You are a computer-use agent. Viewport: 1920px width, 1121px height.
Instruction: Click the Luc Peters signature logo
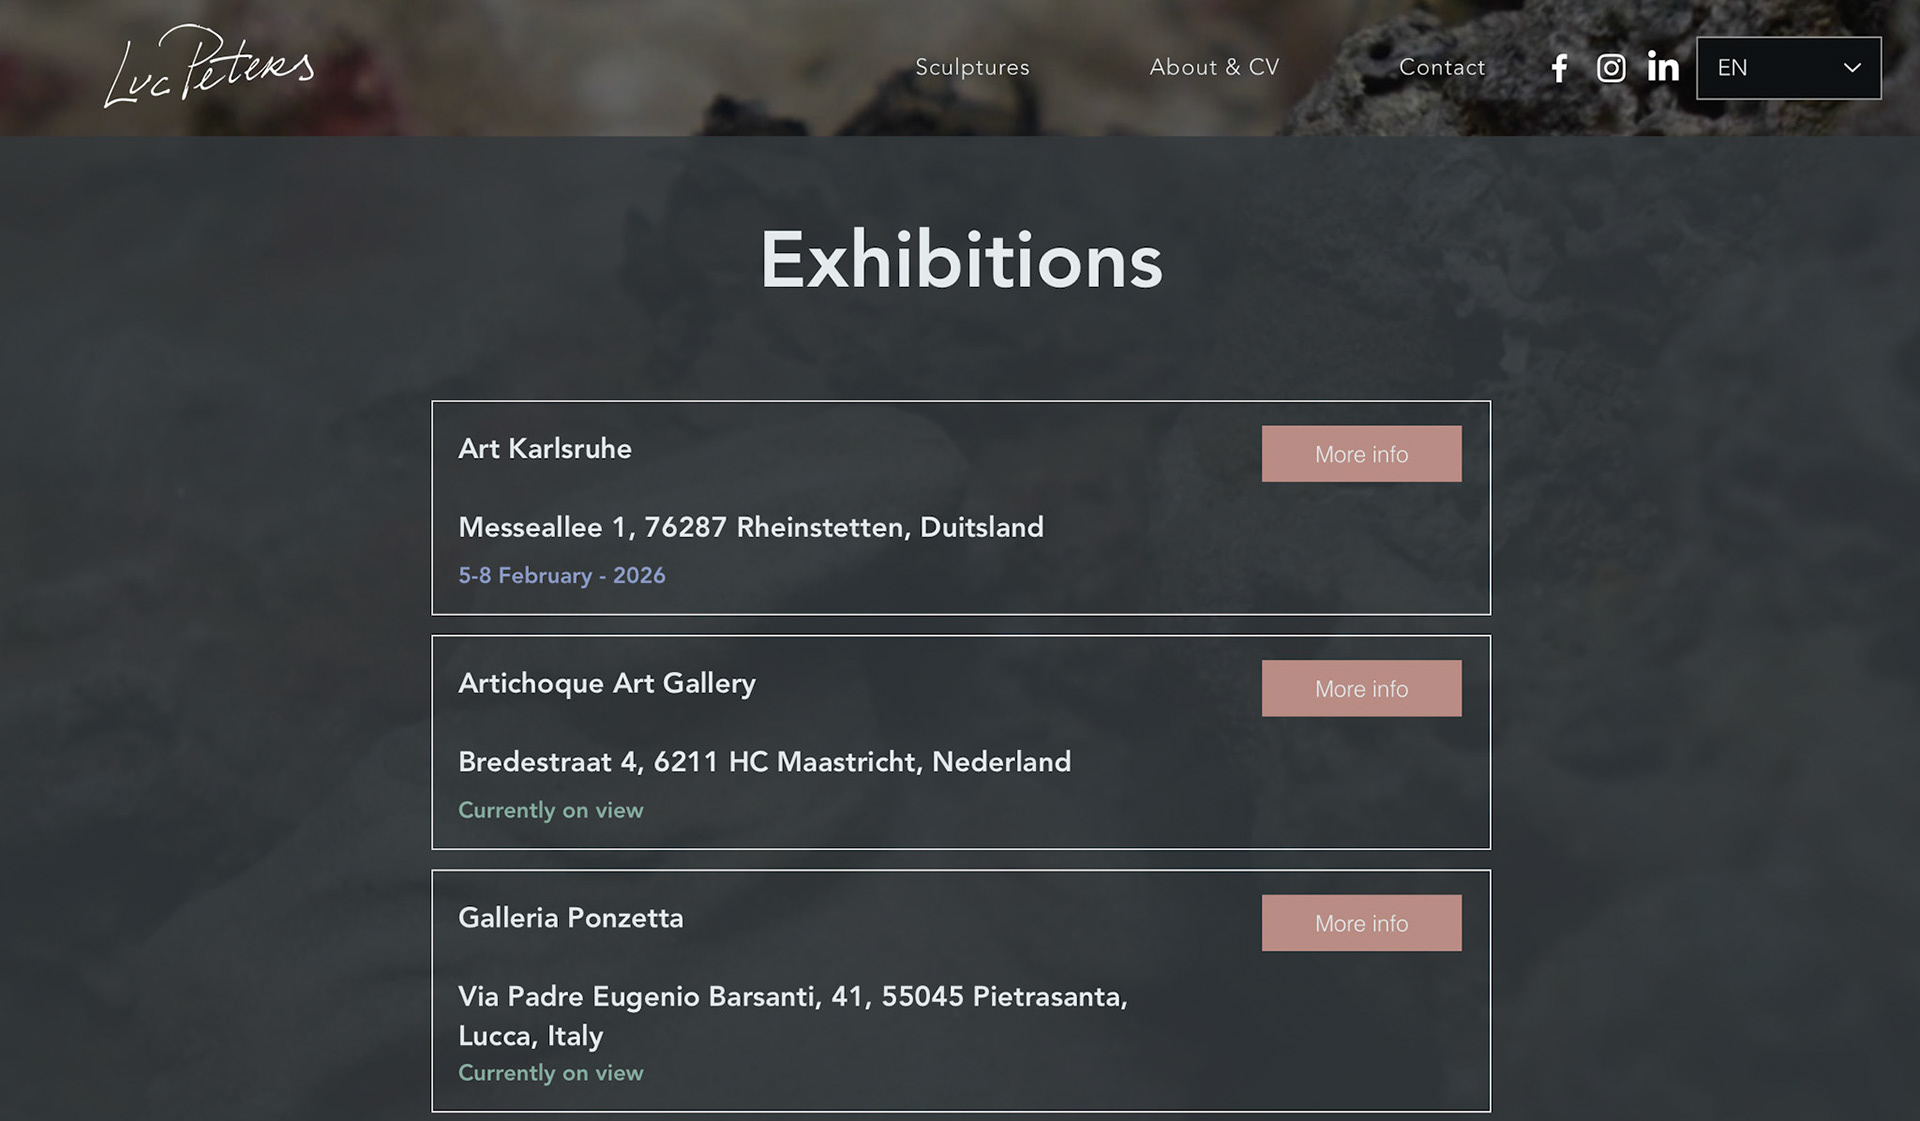[x=209, y=66]
